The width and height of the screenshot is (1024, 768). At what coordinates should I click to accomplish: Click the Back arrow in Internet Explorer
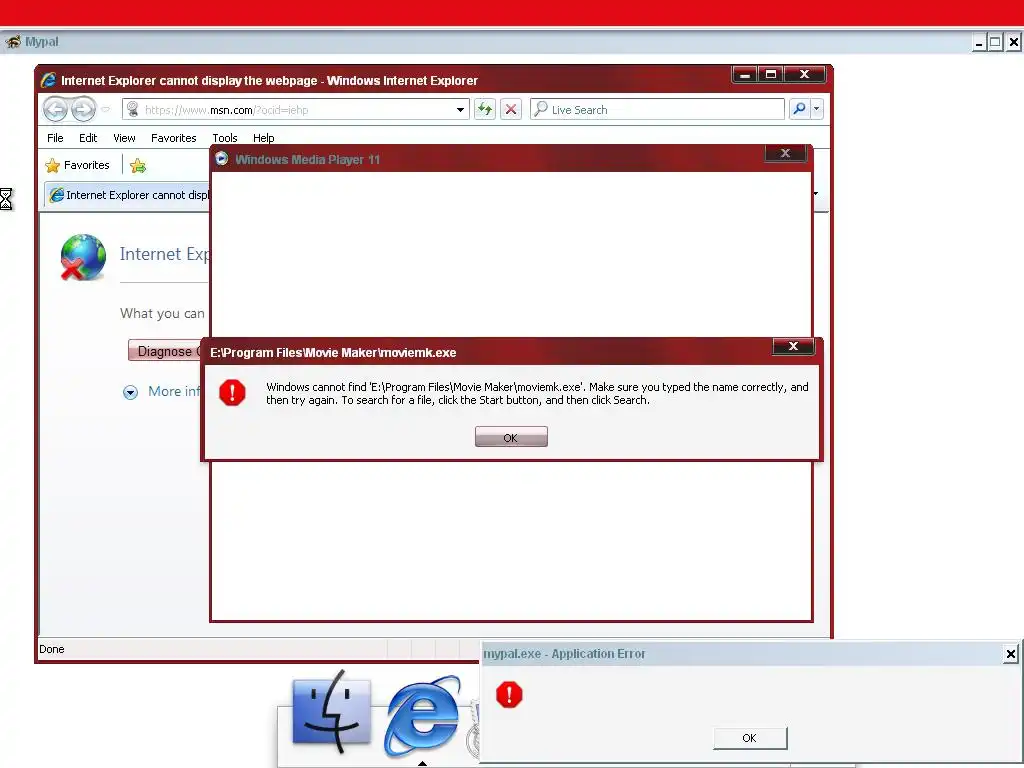(56, 109)
